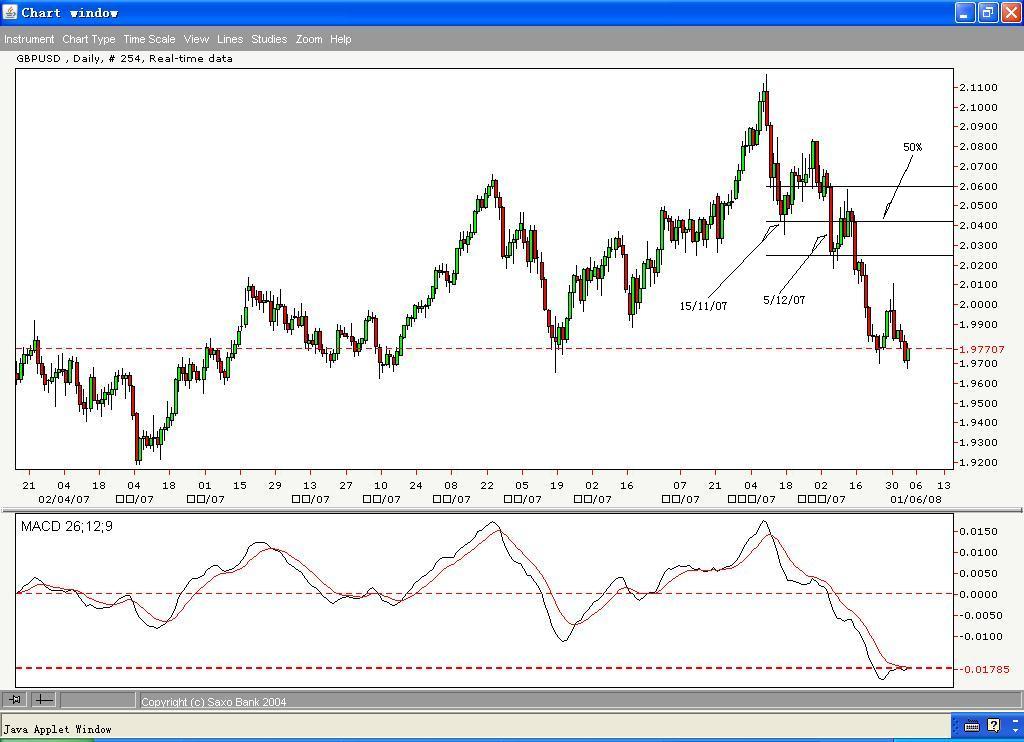Click the 0.0150 MACD axis label
This screenshot has height=742, width=1024.
tap(978, 532)
